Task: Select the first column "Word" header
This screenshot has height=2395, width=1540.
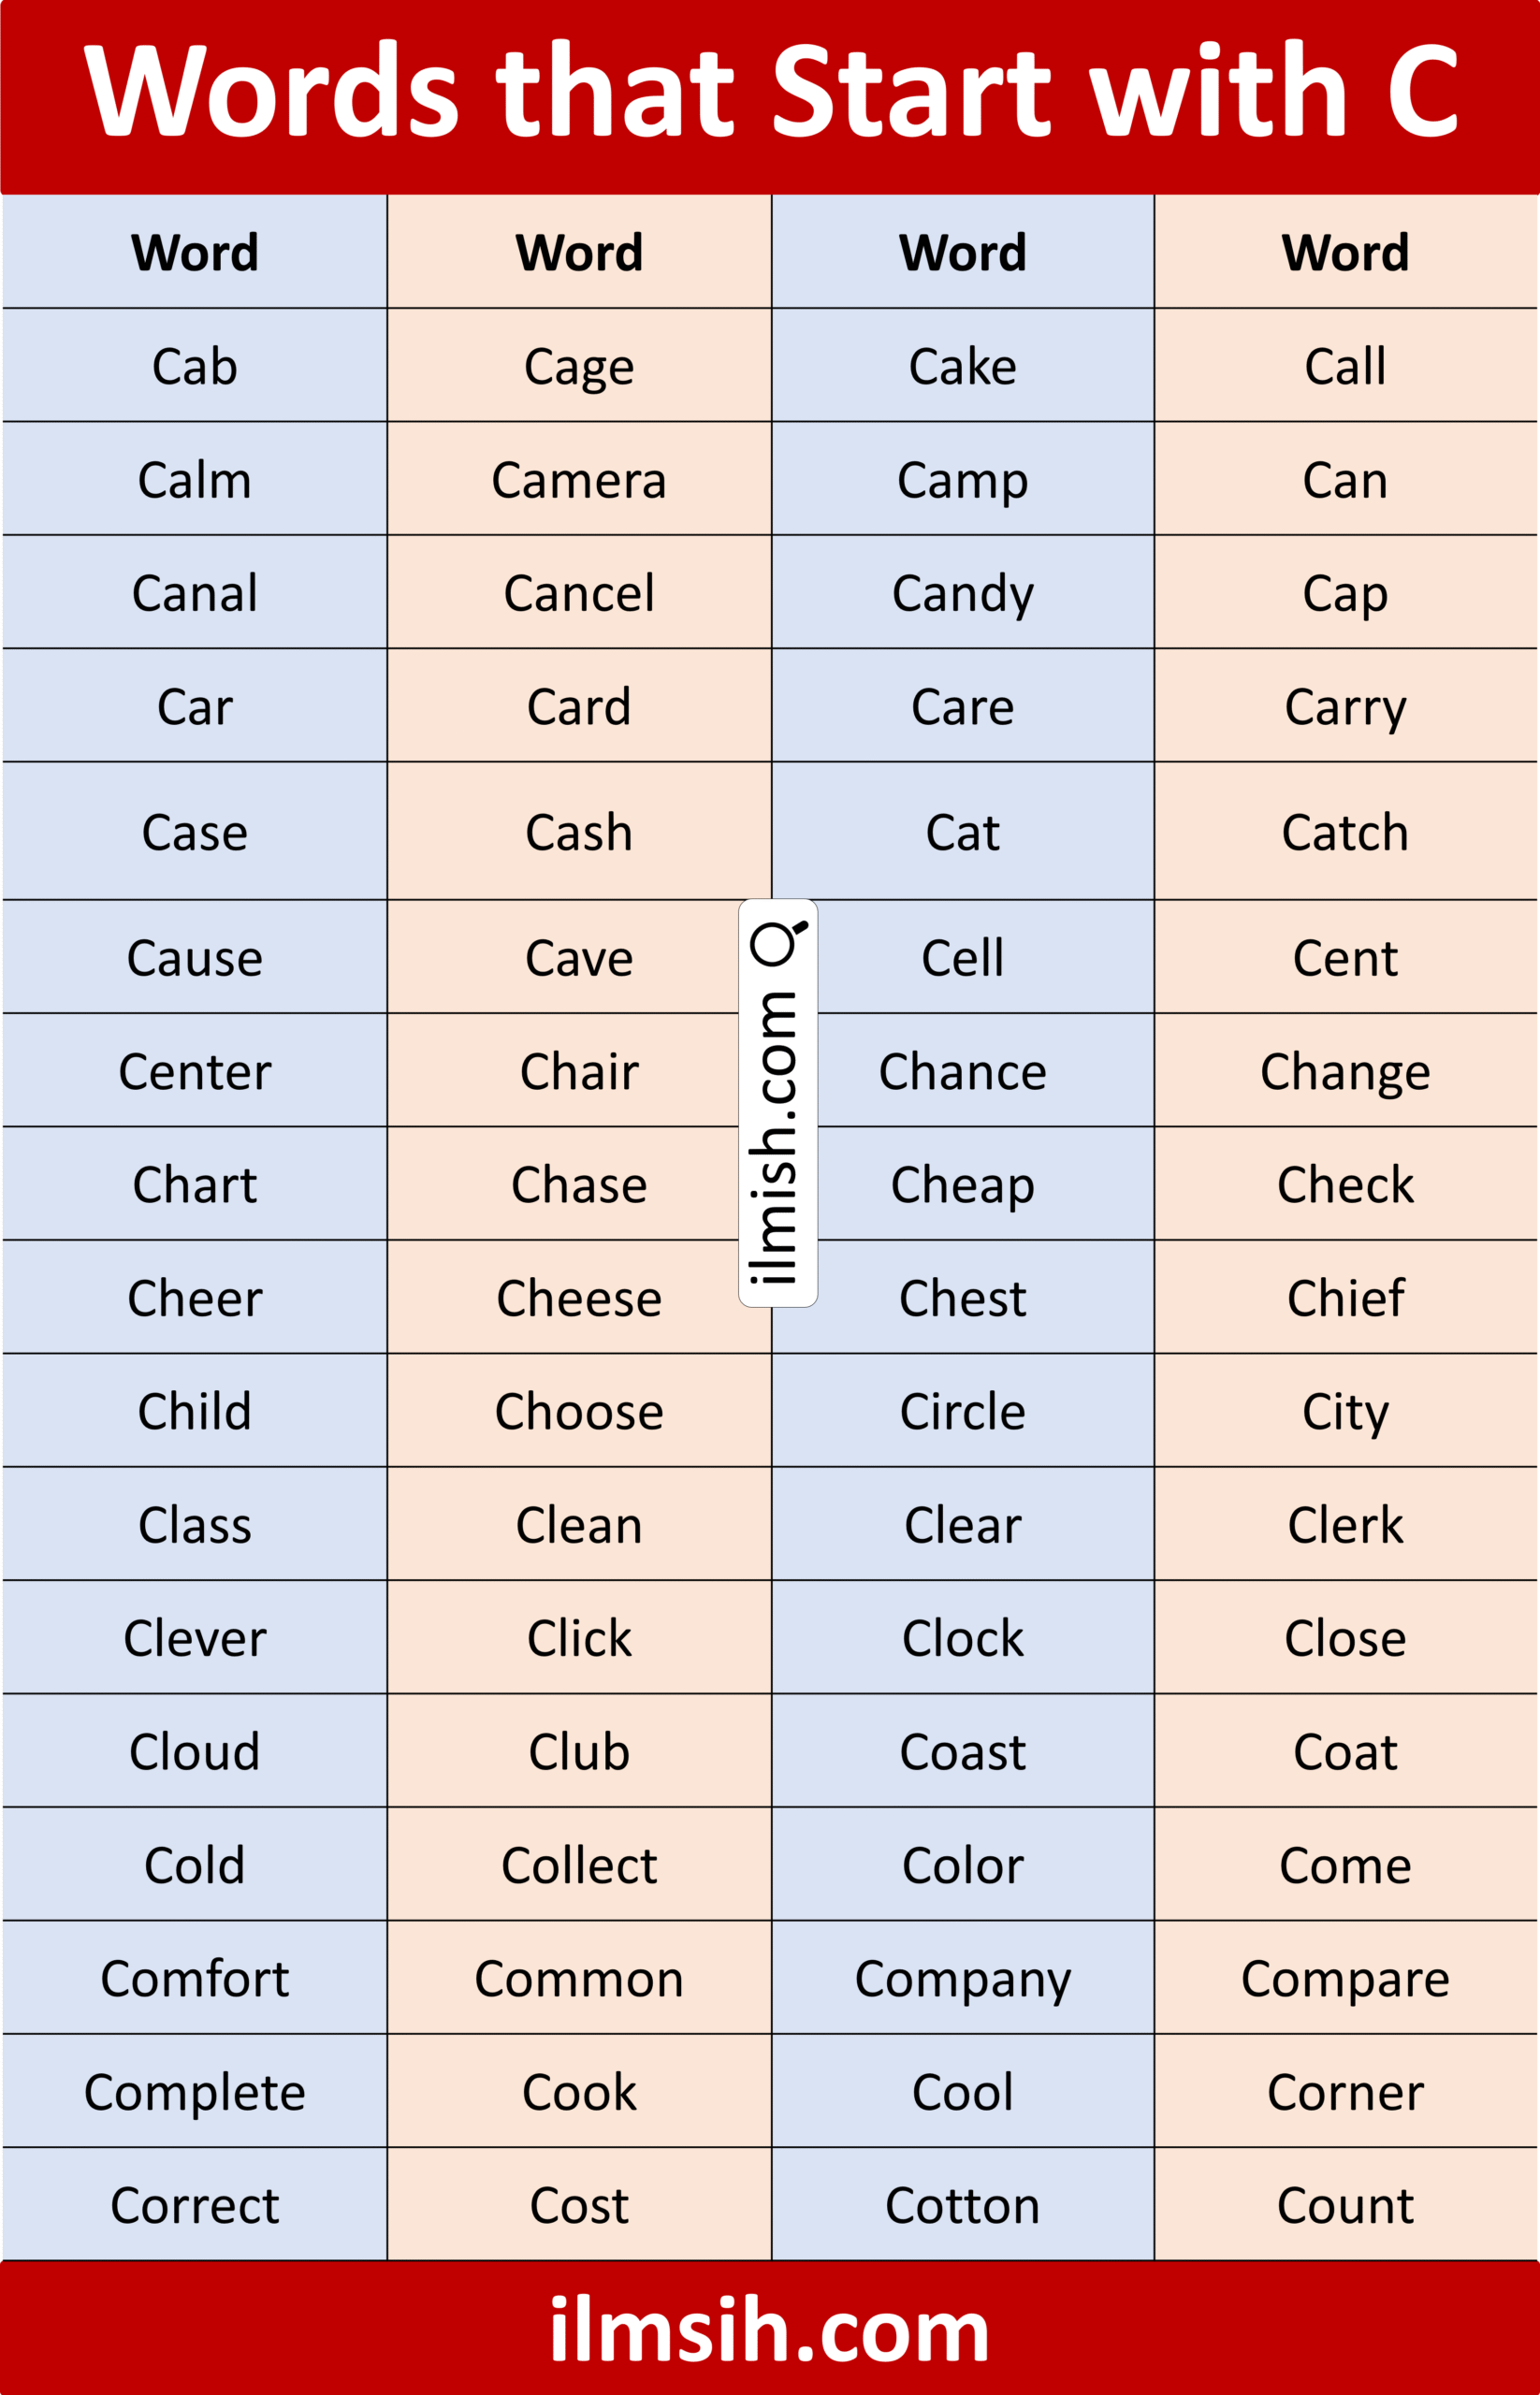Action: [x=194, y=251]
